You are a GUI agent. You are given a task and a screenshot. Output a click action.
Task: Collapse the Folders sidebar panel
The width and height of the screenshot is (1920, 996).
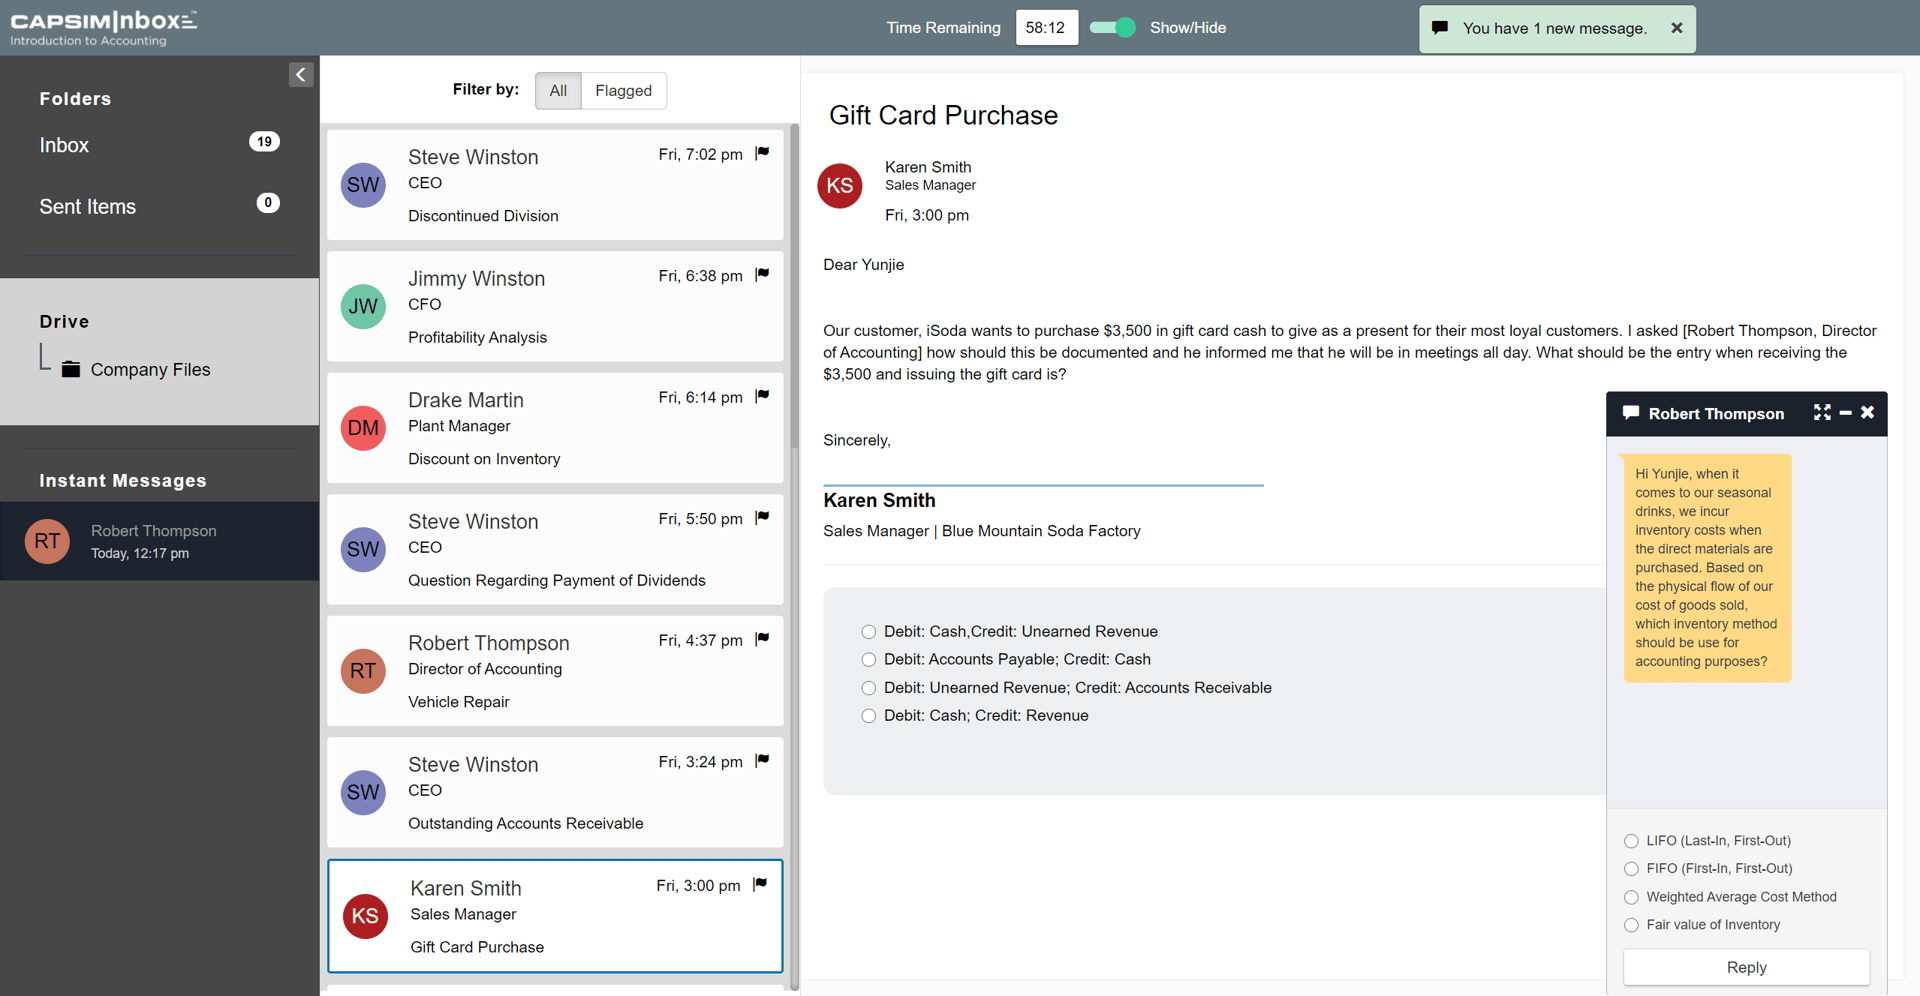(x=300, y=74)
